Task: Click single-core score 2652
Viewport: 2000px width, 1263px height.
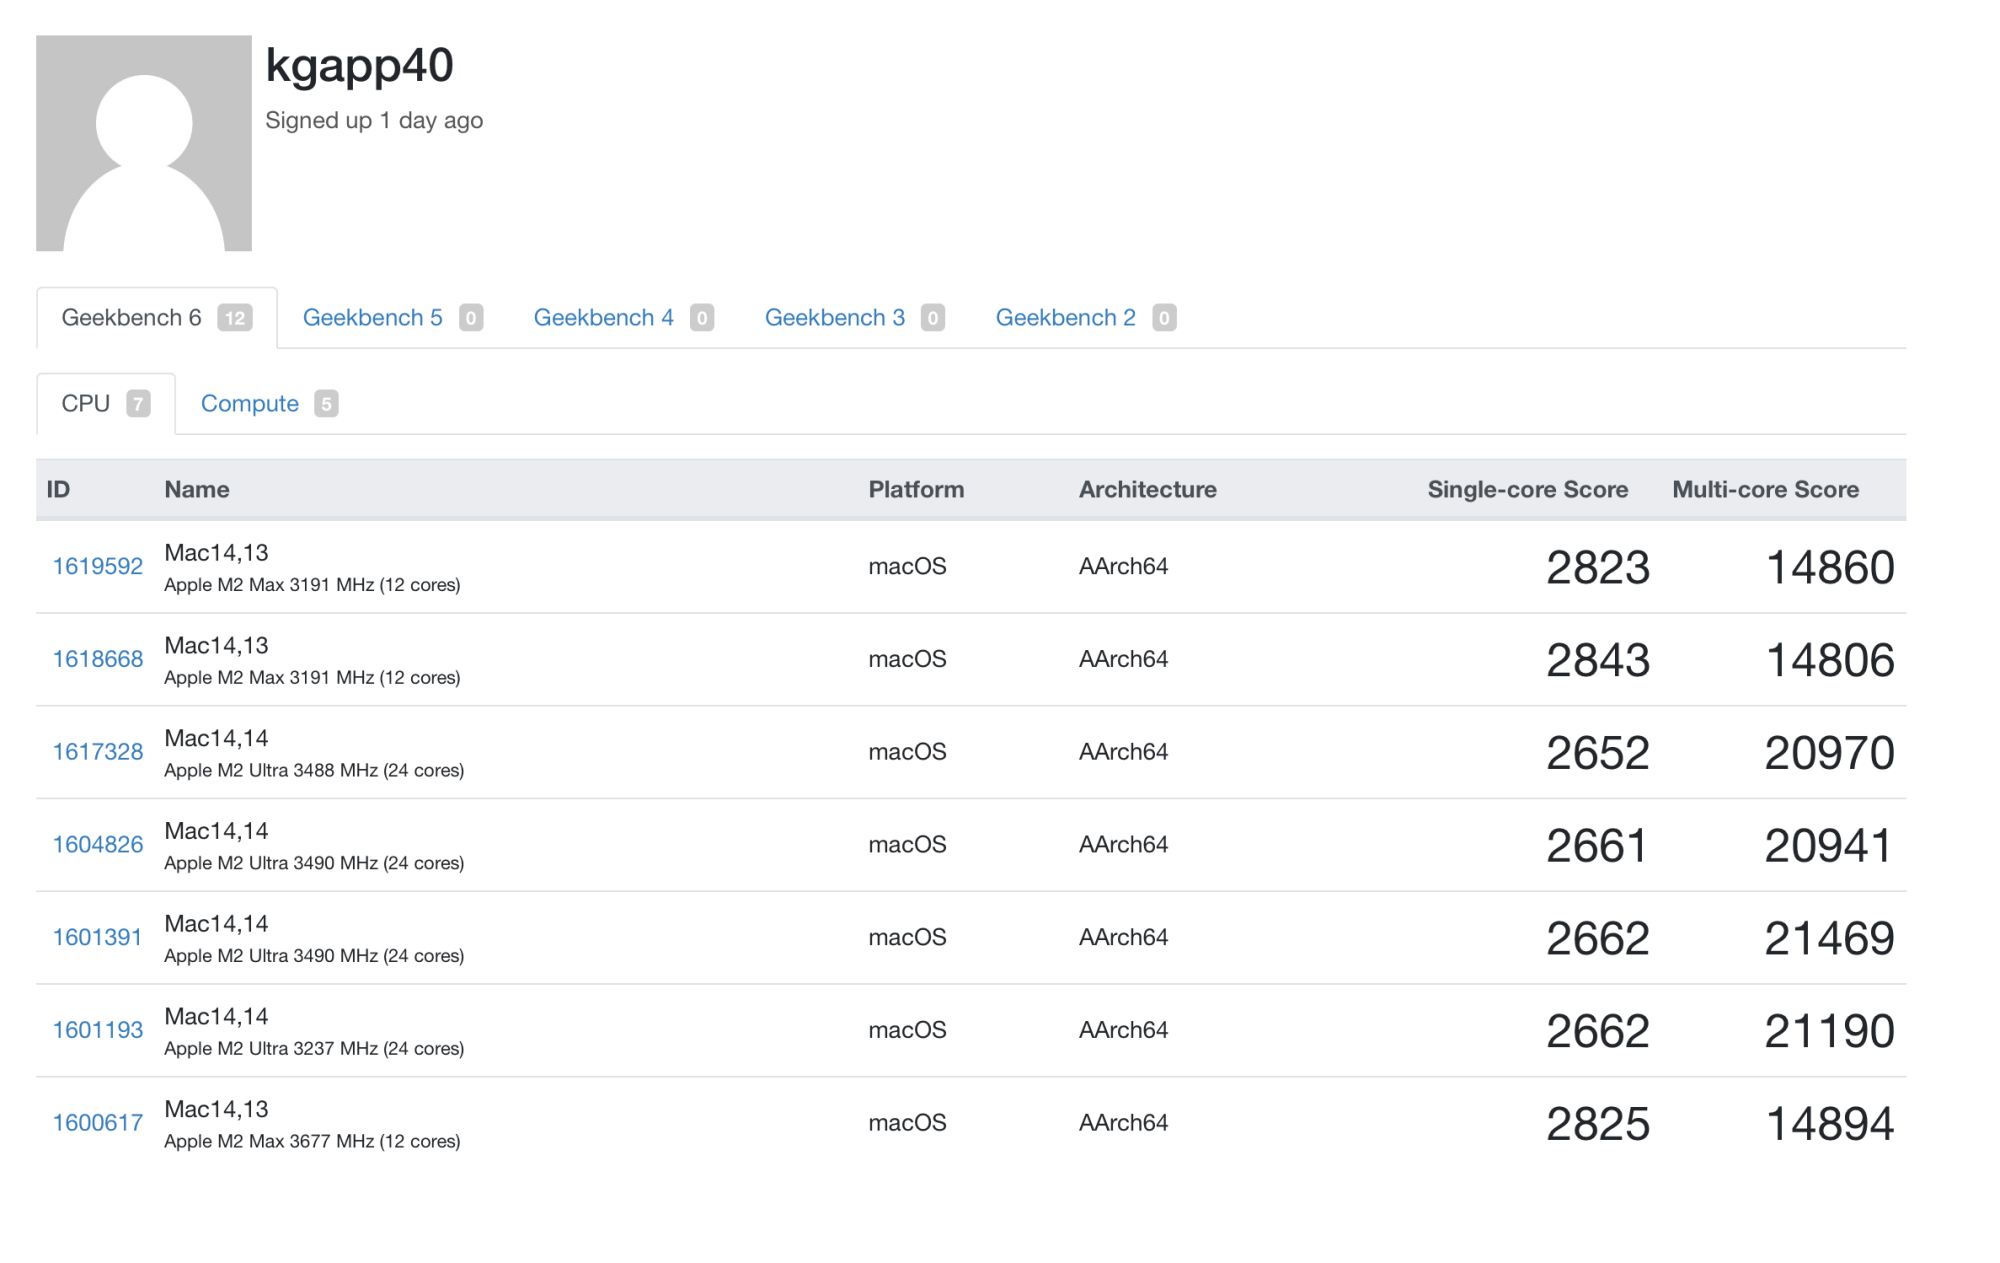Action: 1598,754
